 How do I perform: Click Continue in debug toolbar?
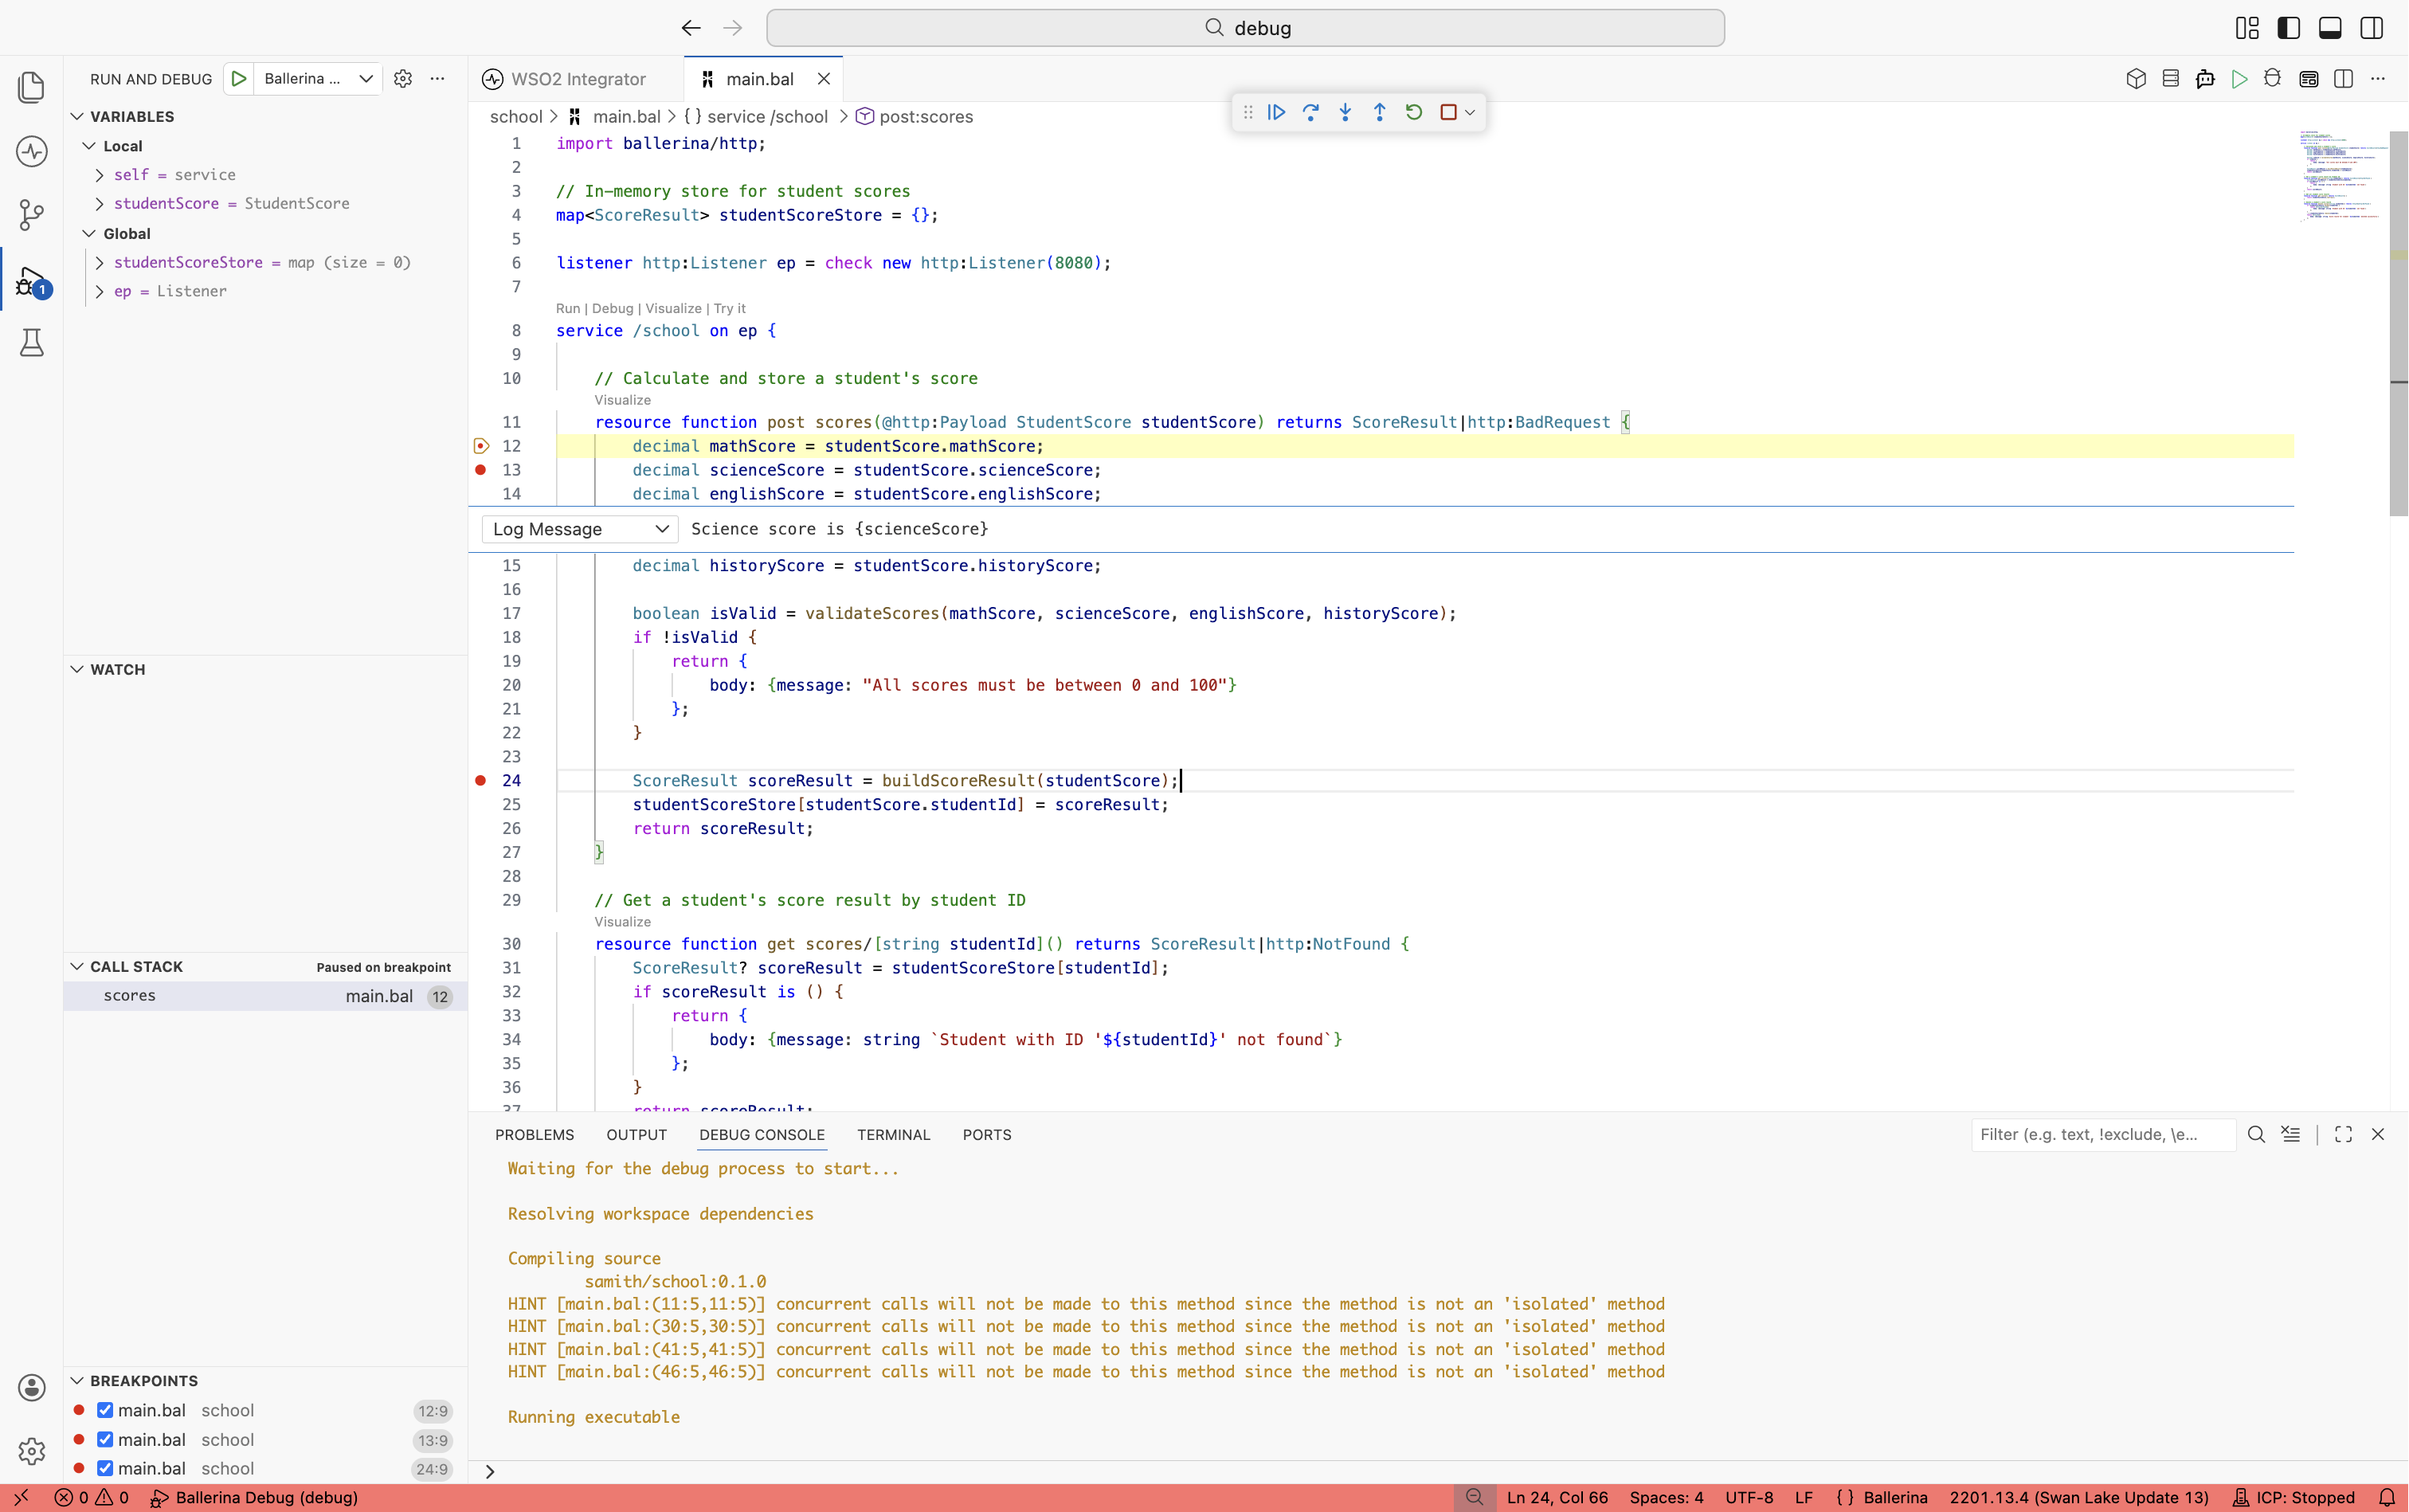tap(1276, 112)
